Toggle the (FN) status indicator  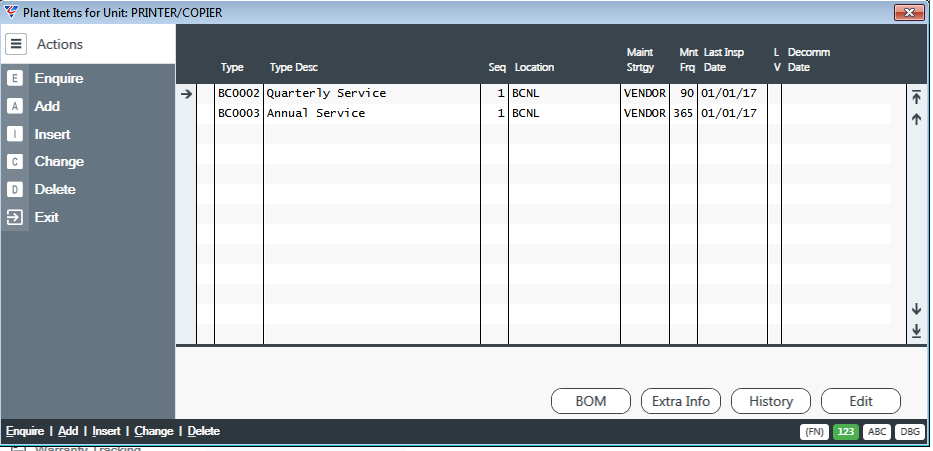coord(815,432)
